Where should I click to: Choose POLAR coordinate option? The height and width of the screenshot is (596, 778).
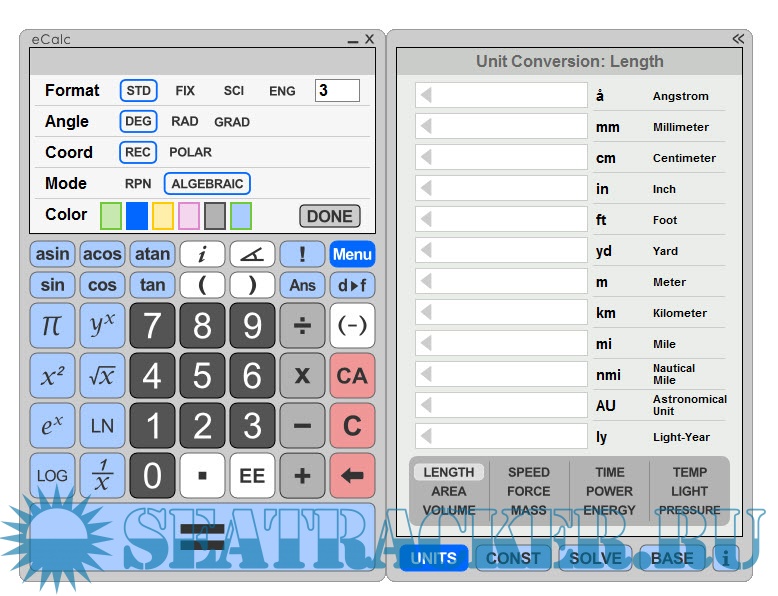click(190, 152)
